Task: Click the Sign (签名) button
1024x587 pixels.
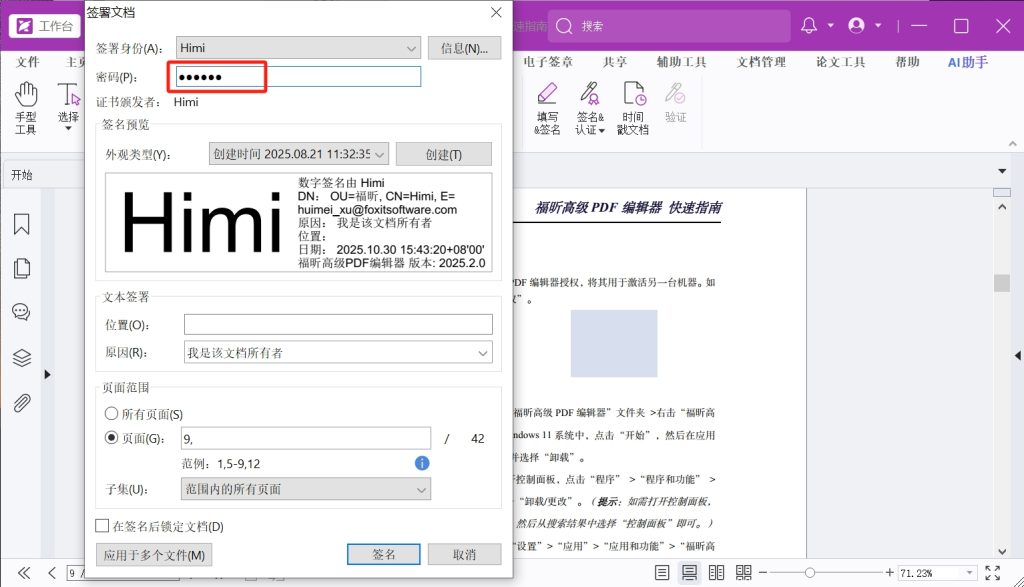Action: pyautogui.click(x=384, y=554)
